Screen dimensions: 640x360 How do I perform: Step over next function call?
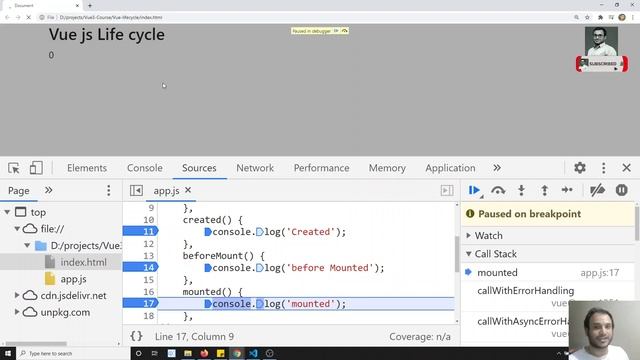tap(498, 190)
